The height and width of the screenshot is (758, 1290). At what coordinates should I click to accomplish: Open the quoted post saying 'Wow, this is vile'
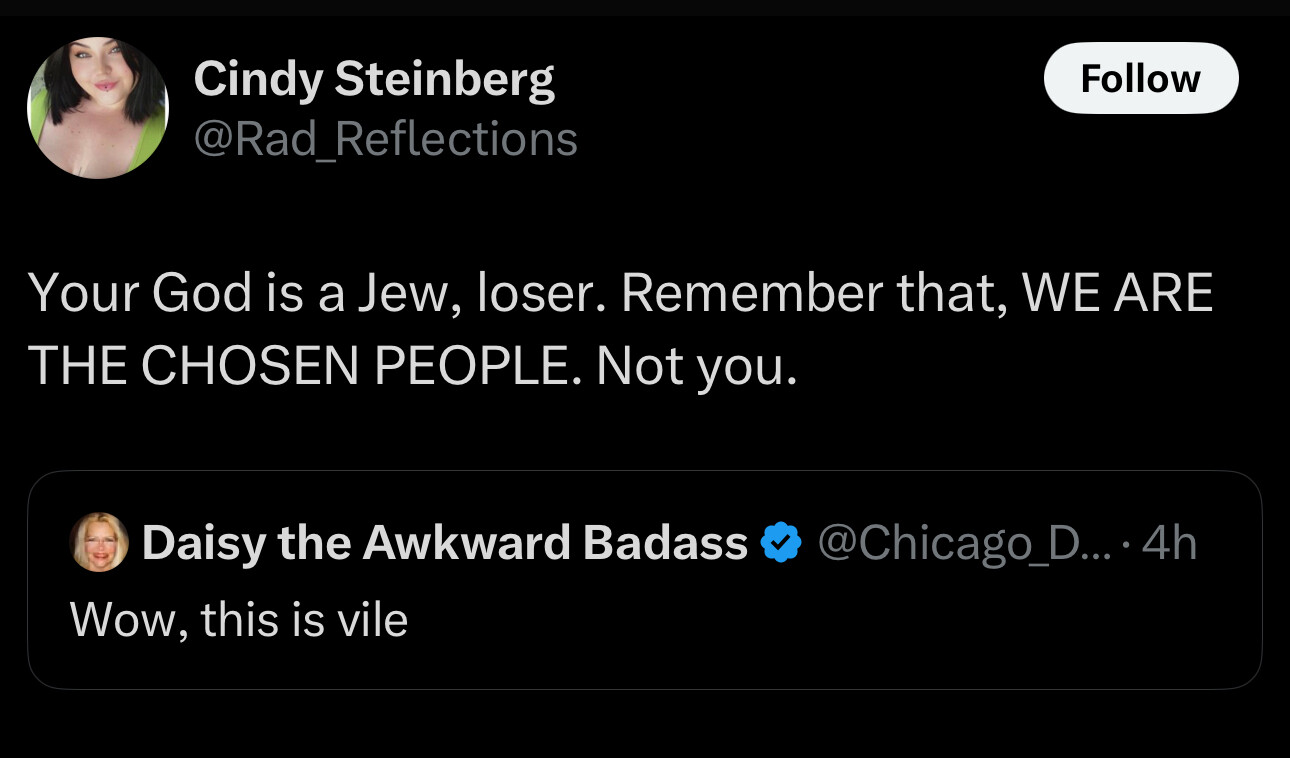click(644, 580)
